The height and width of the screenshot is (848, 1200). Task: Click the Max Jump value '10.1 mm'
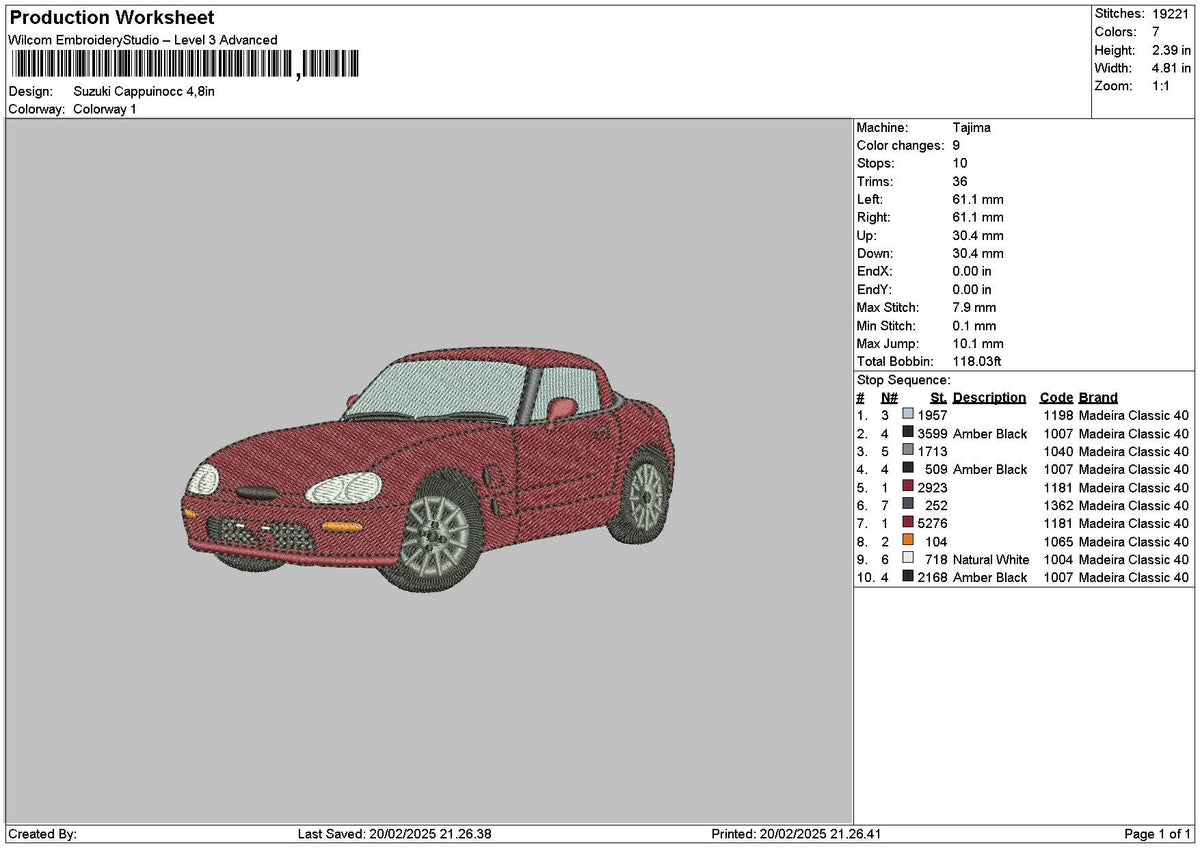pos(978,344)
